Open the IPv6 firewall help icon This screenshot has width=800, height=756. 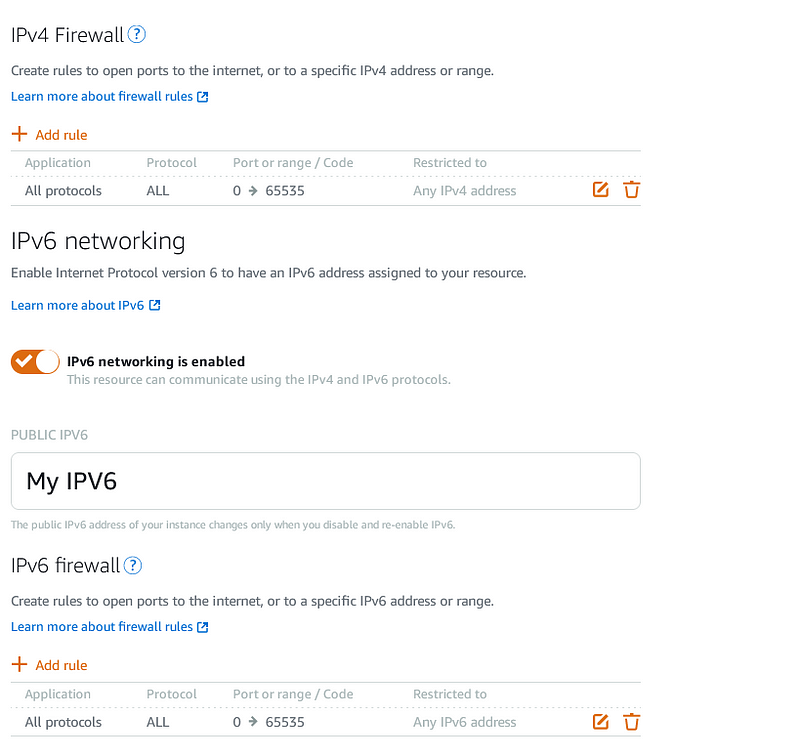tap(133, 565)
